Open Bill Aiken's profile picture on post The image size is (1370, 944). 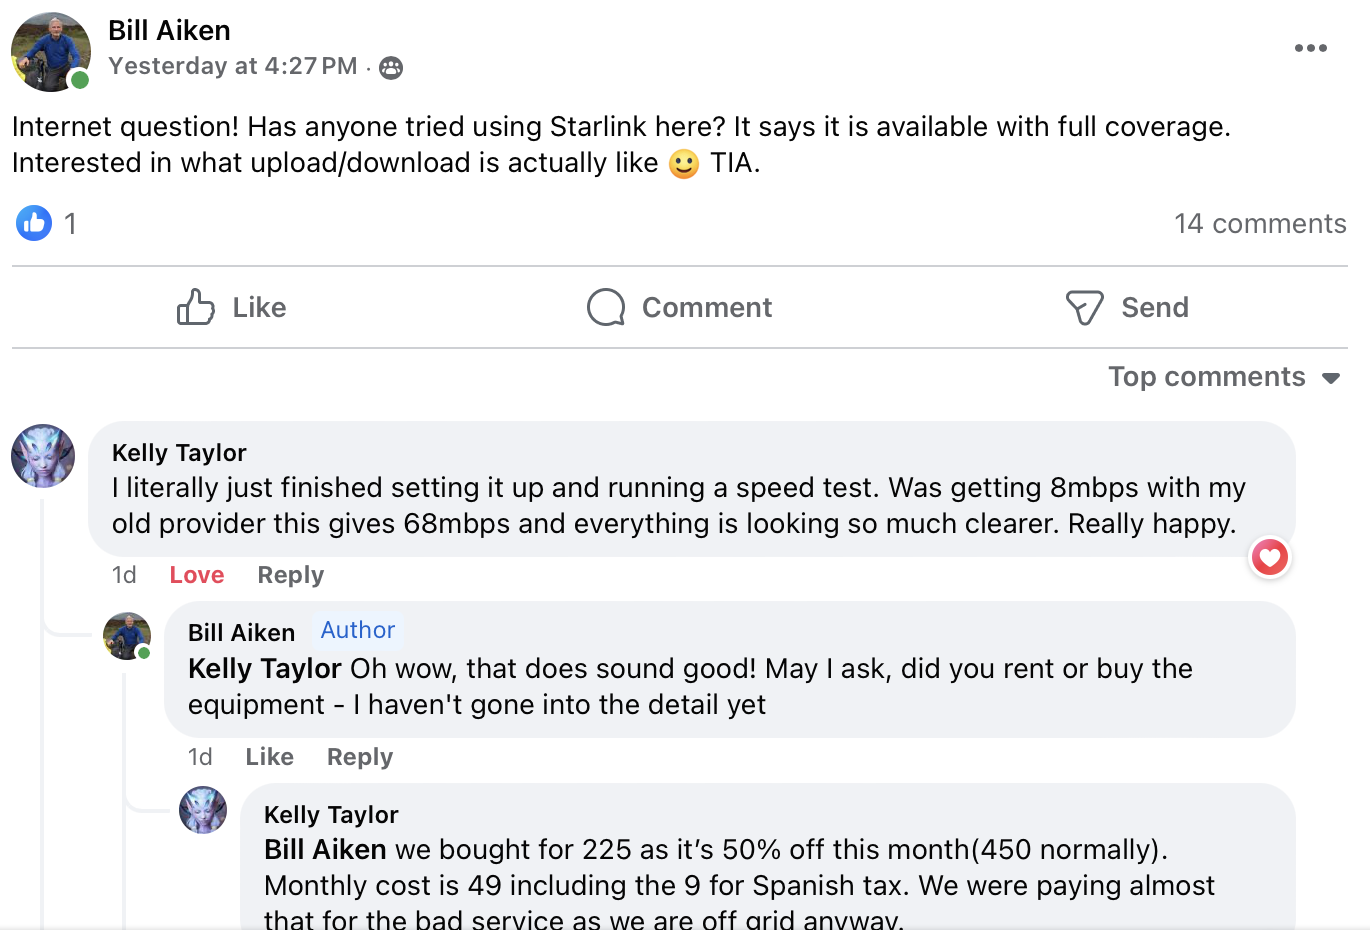pyautogui.click(x=50, y=52)
